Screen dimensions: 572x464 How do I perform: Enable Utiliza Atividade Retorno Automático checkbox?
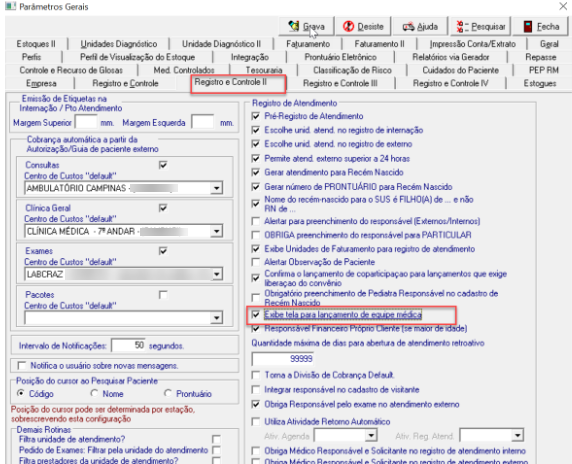click(256, 422)
